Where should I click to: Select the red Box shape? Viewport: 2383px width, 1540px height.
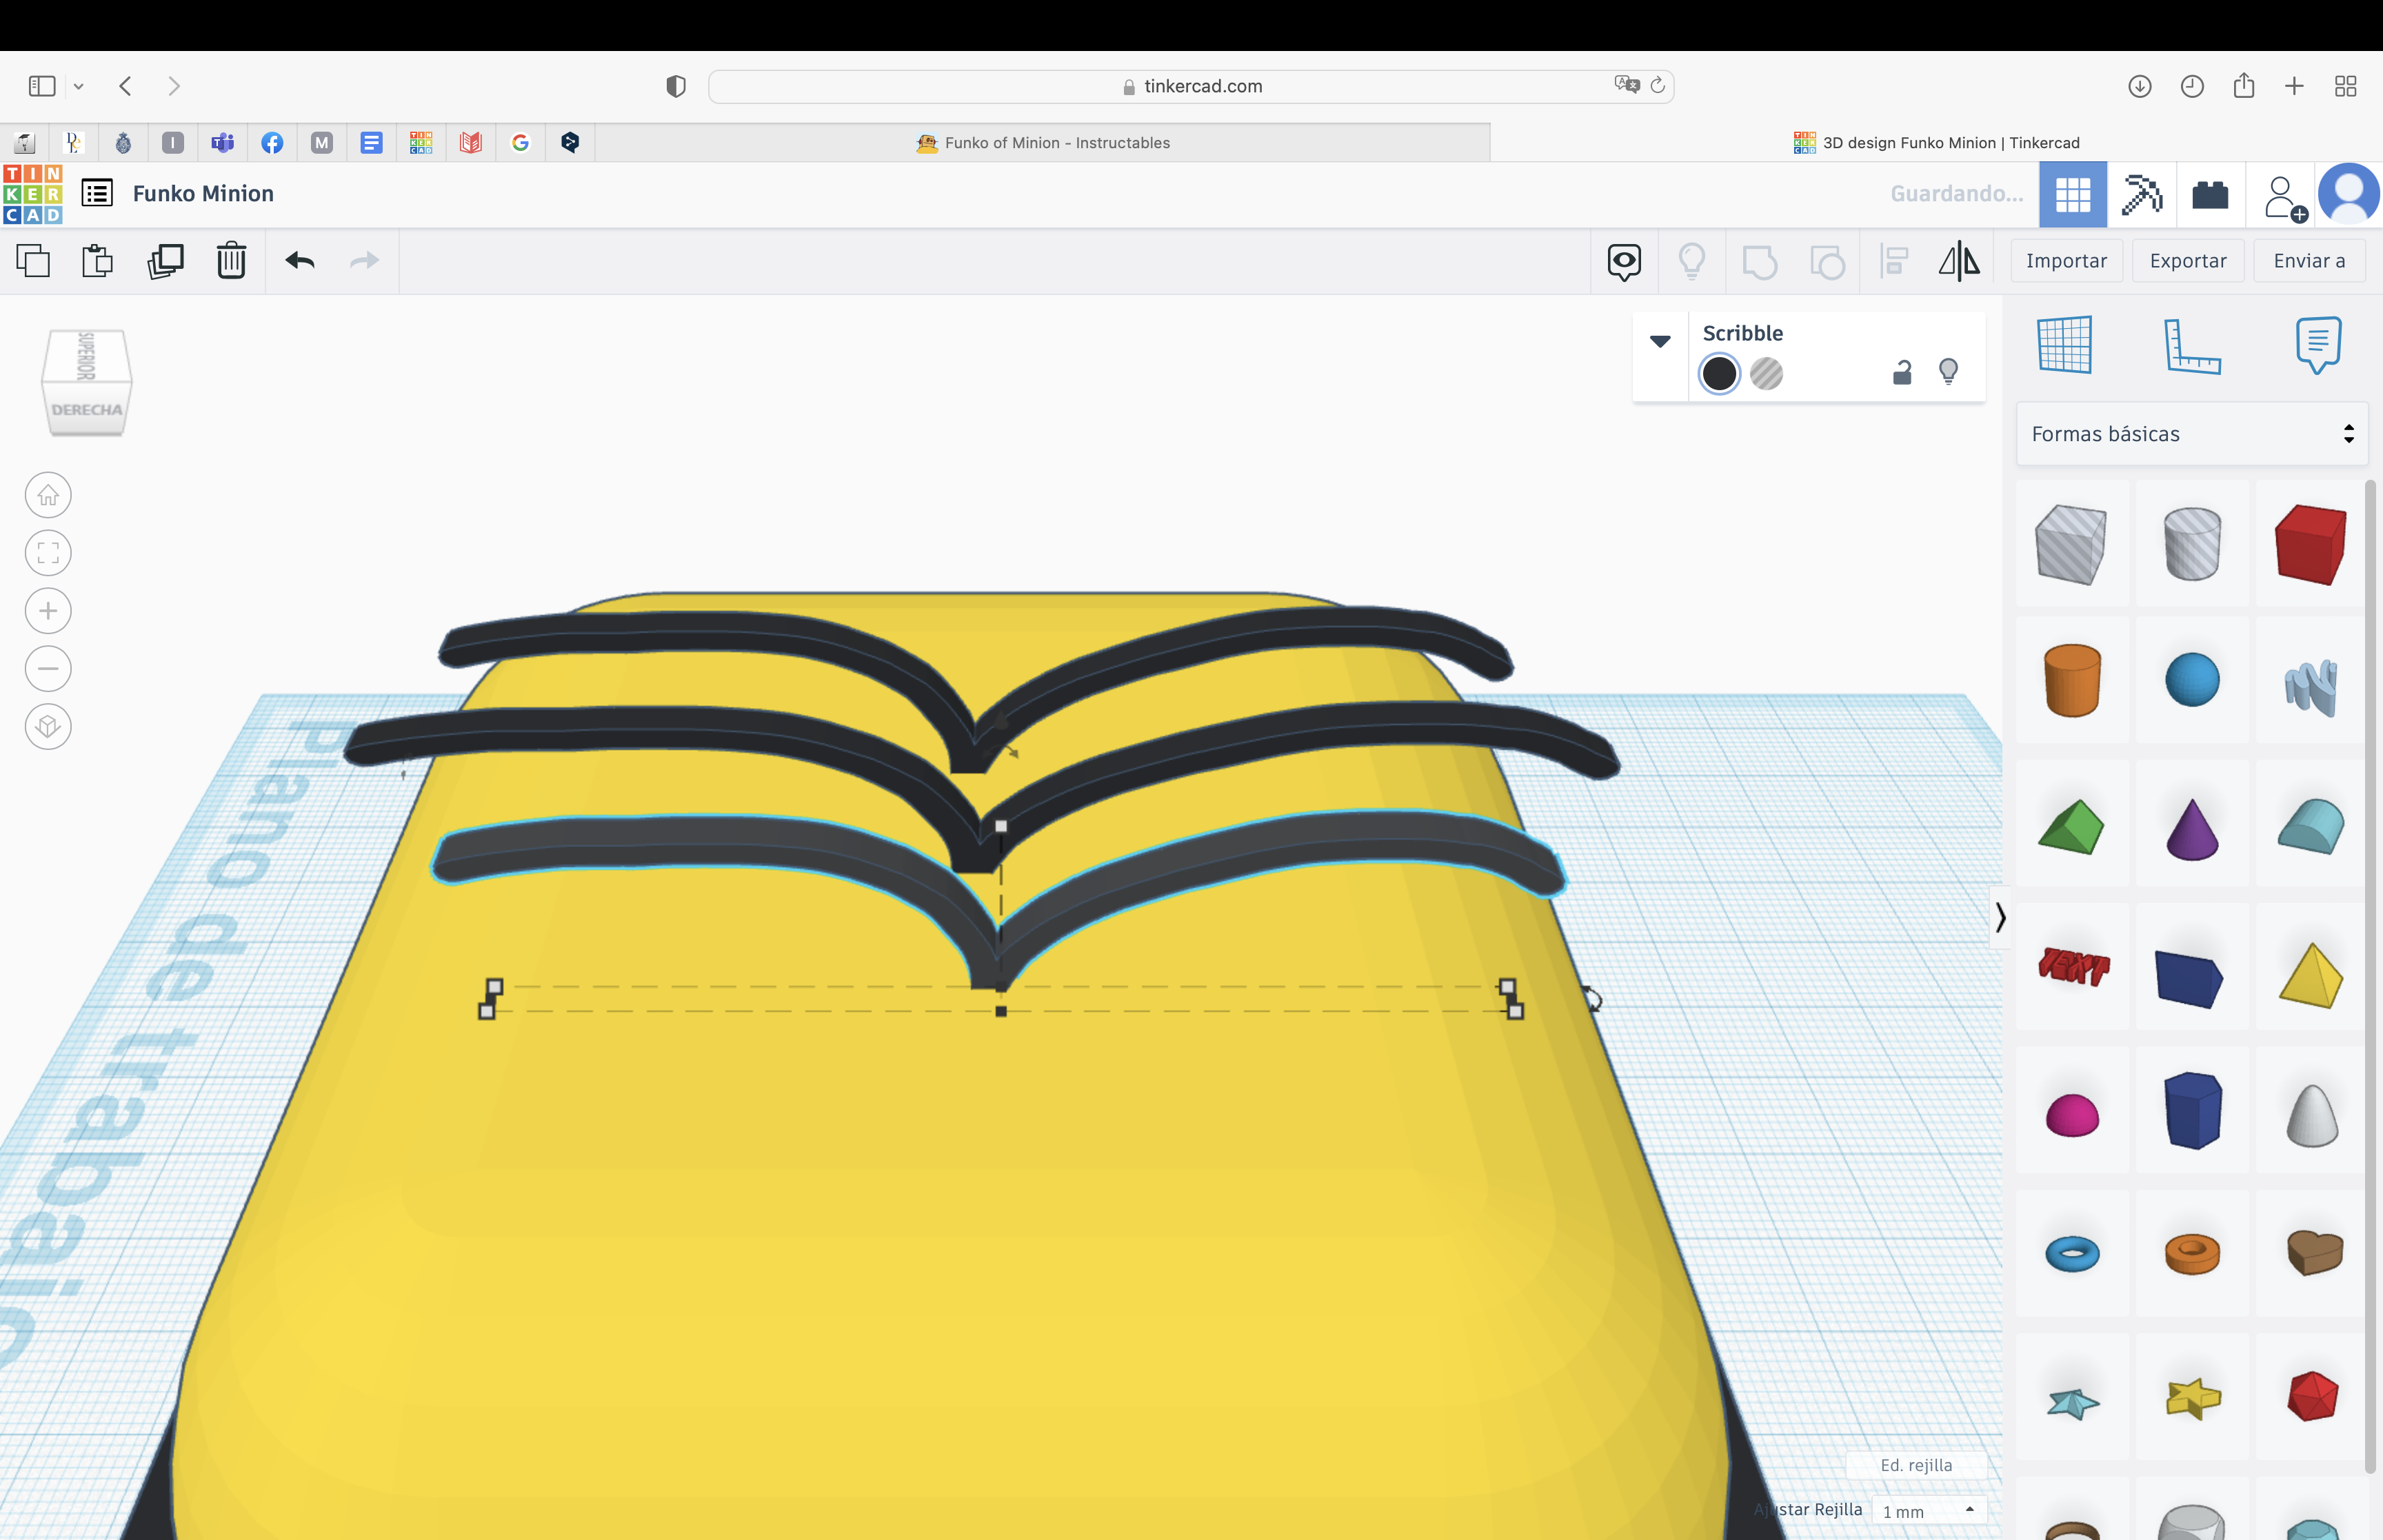coord(2311,544)
